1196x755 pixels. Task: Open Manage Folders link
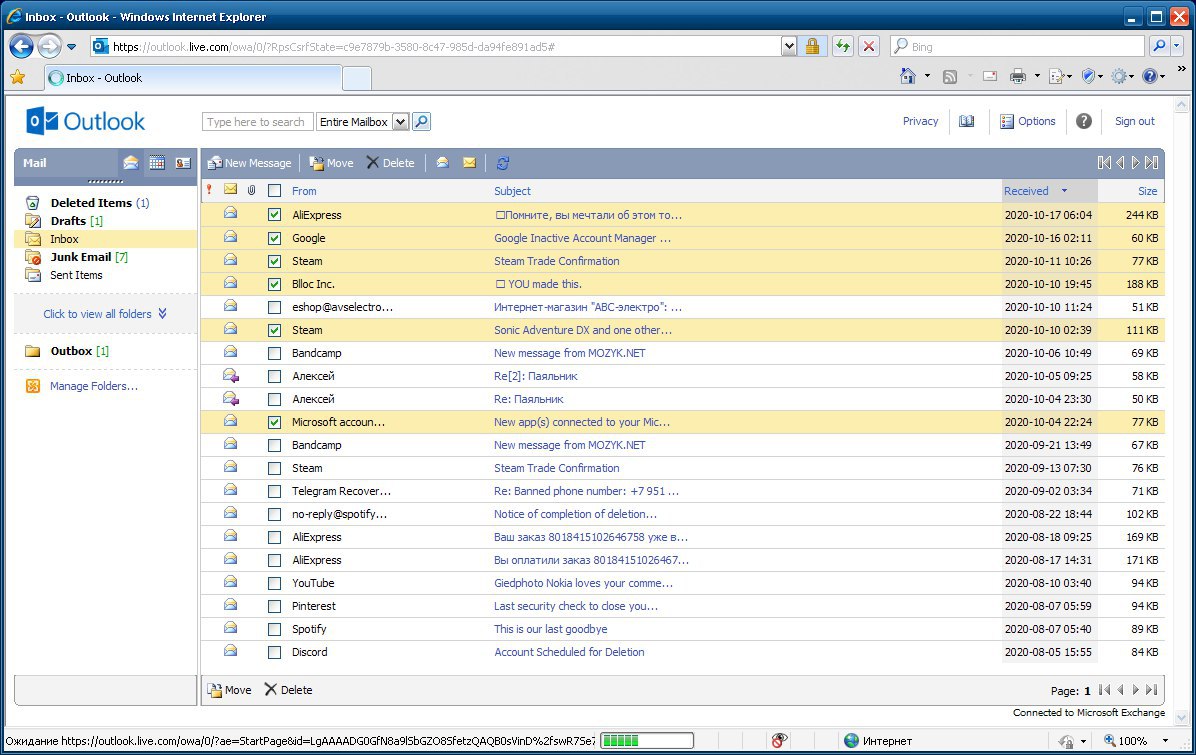[x=94, y=386]
